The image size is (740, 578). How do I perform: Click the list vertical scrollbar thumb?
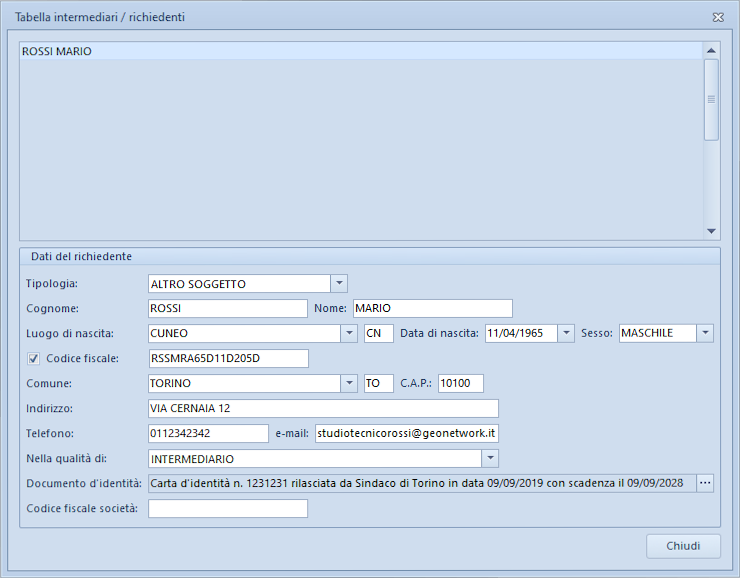(x=711, y=100)
